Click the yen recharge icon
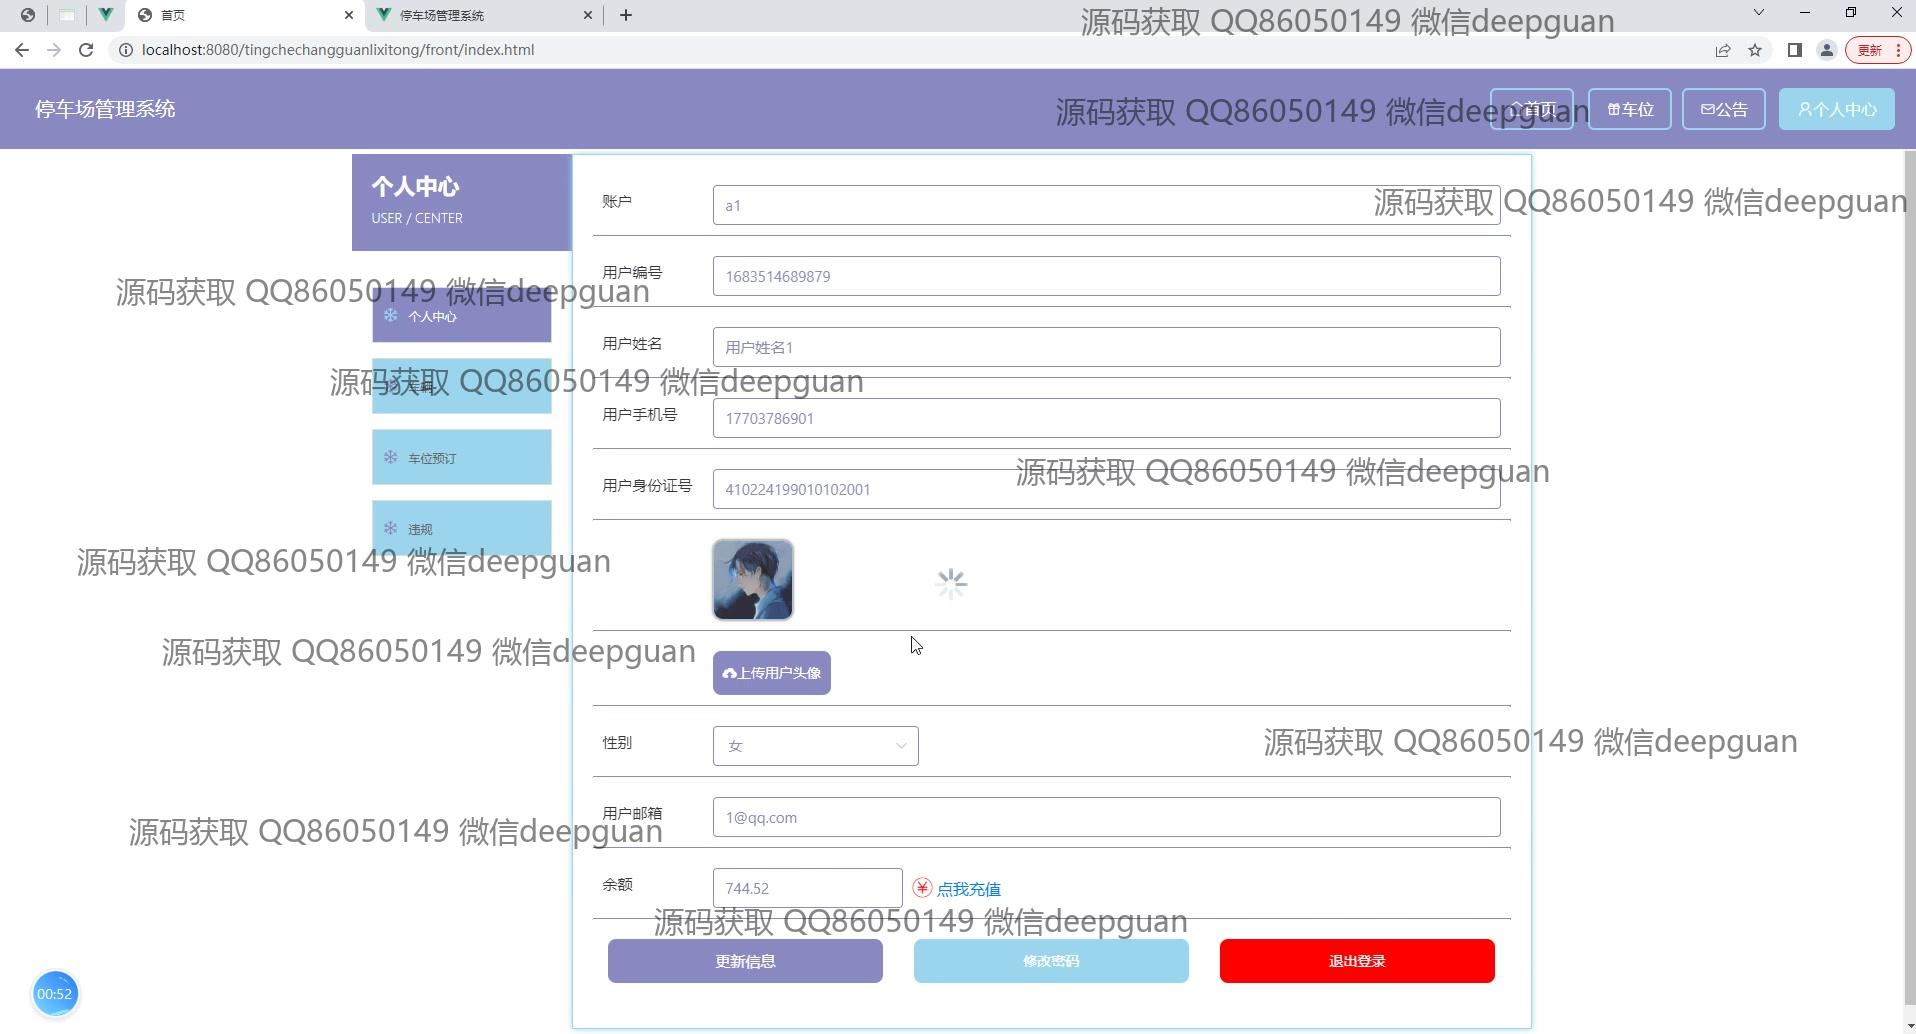 (922, 888)
